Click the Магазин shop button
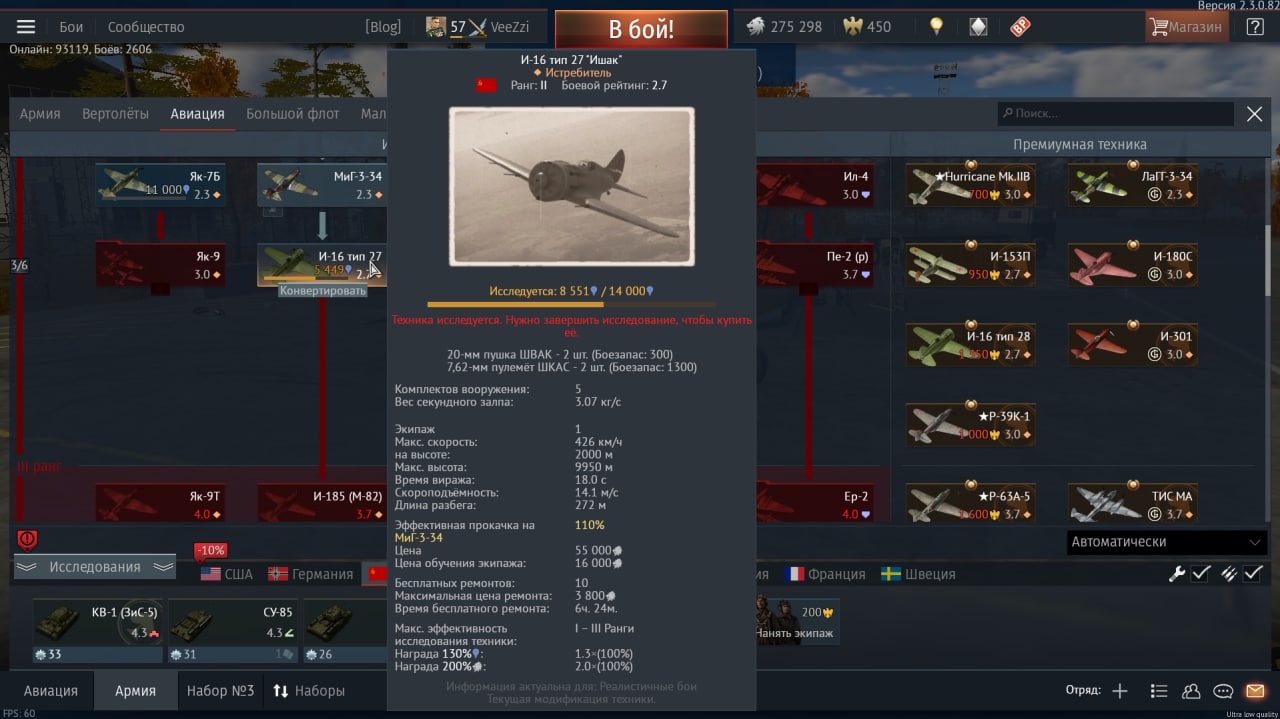1280x719 pixels. point(1187,27)
